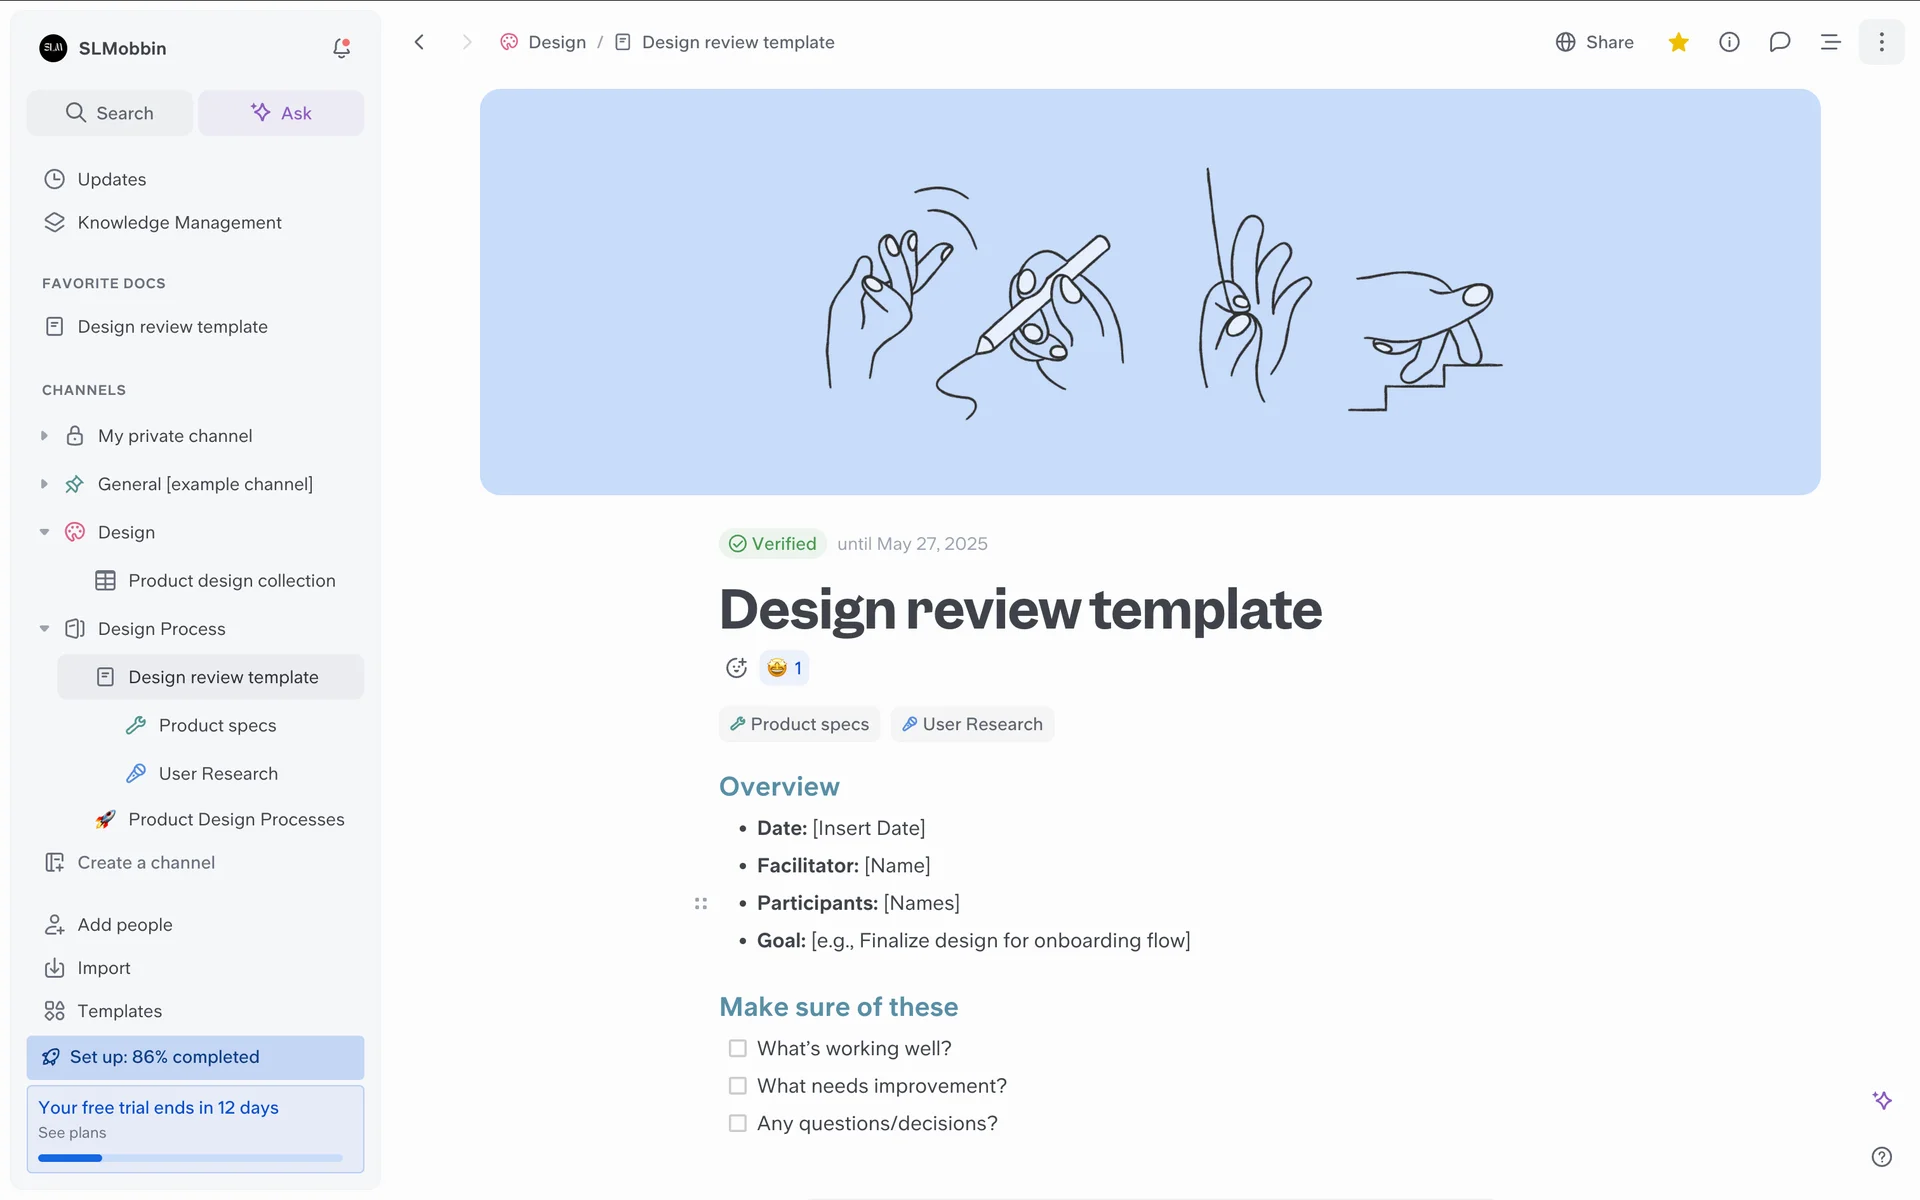Expand My private channel

(x=44, y=436)
